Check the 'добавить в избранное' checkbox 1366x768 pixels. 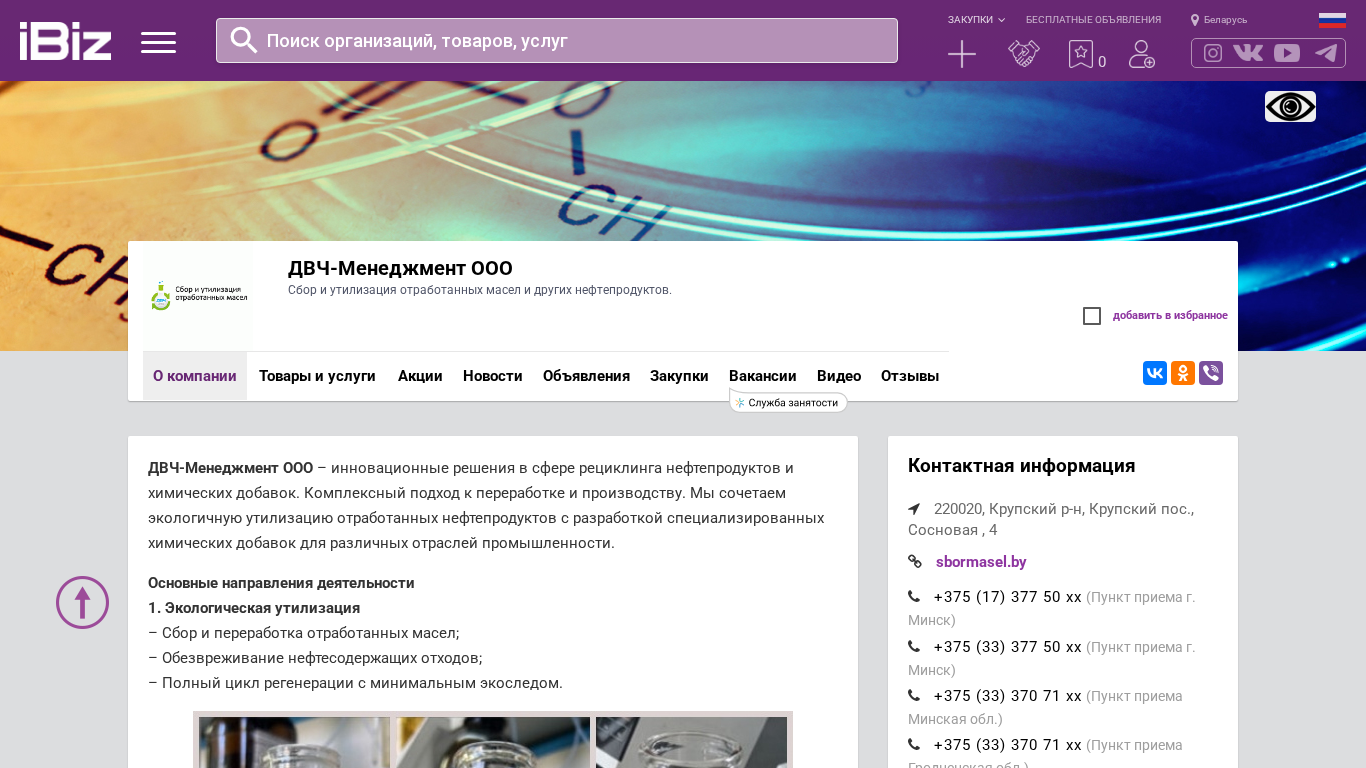[x=1092, y=316]
